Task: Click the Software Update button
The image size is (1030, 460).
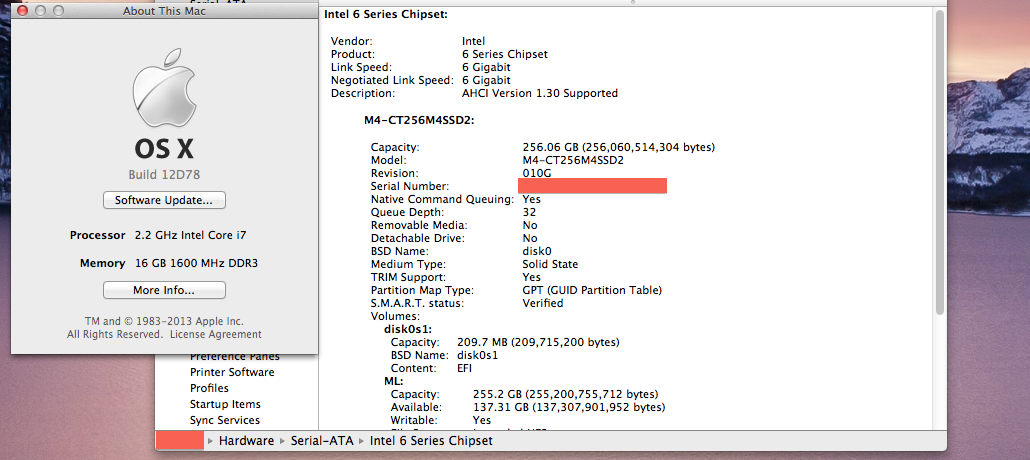Action: coord(164,200)
